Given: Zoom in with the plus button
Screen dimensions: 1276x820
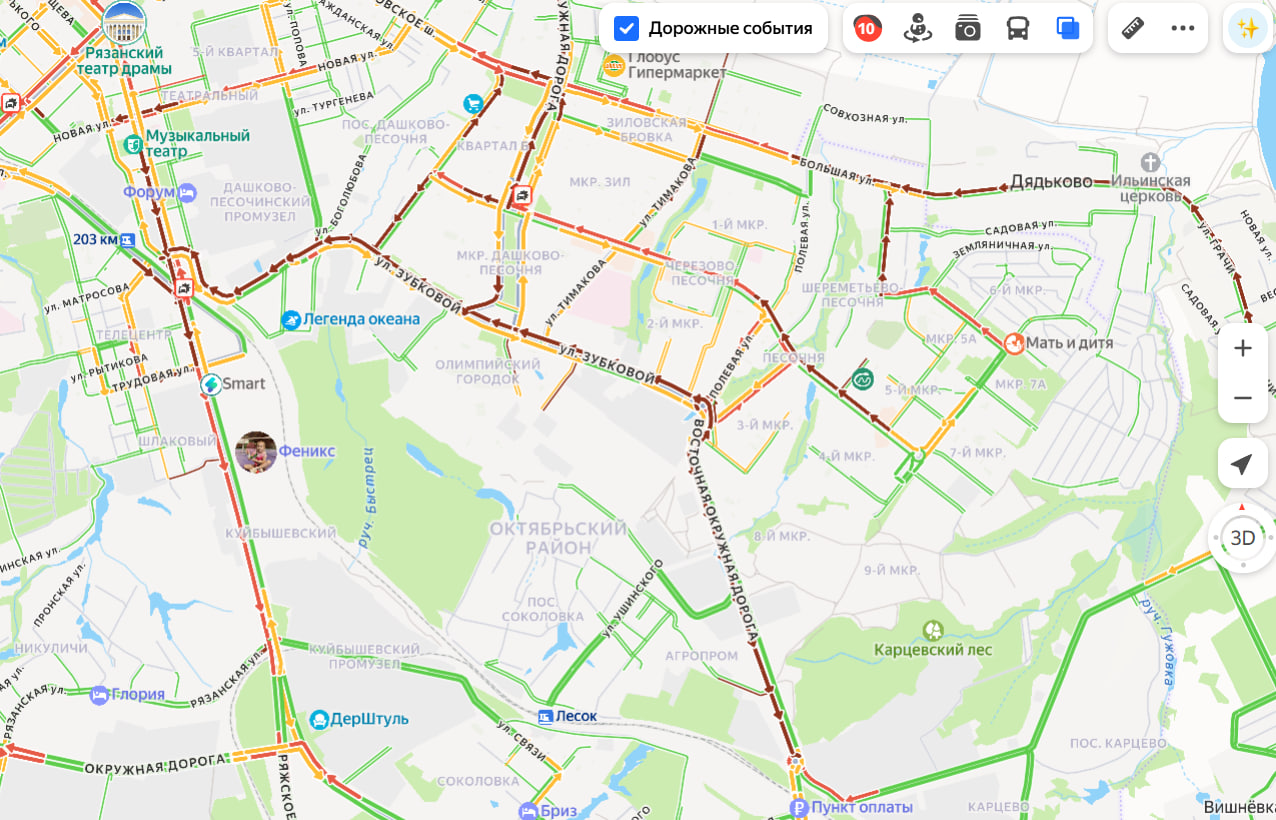Looking at the screenshot, I should [x=1243, y=348].
